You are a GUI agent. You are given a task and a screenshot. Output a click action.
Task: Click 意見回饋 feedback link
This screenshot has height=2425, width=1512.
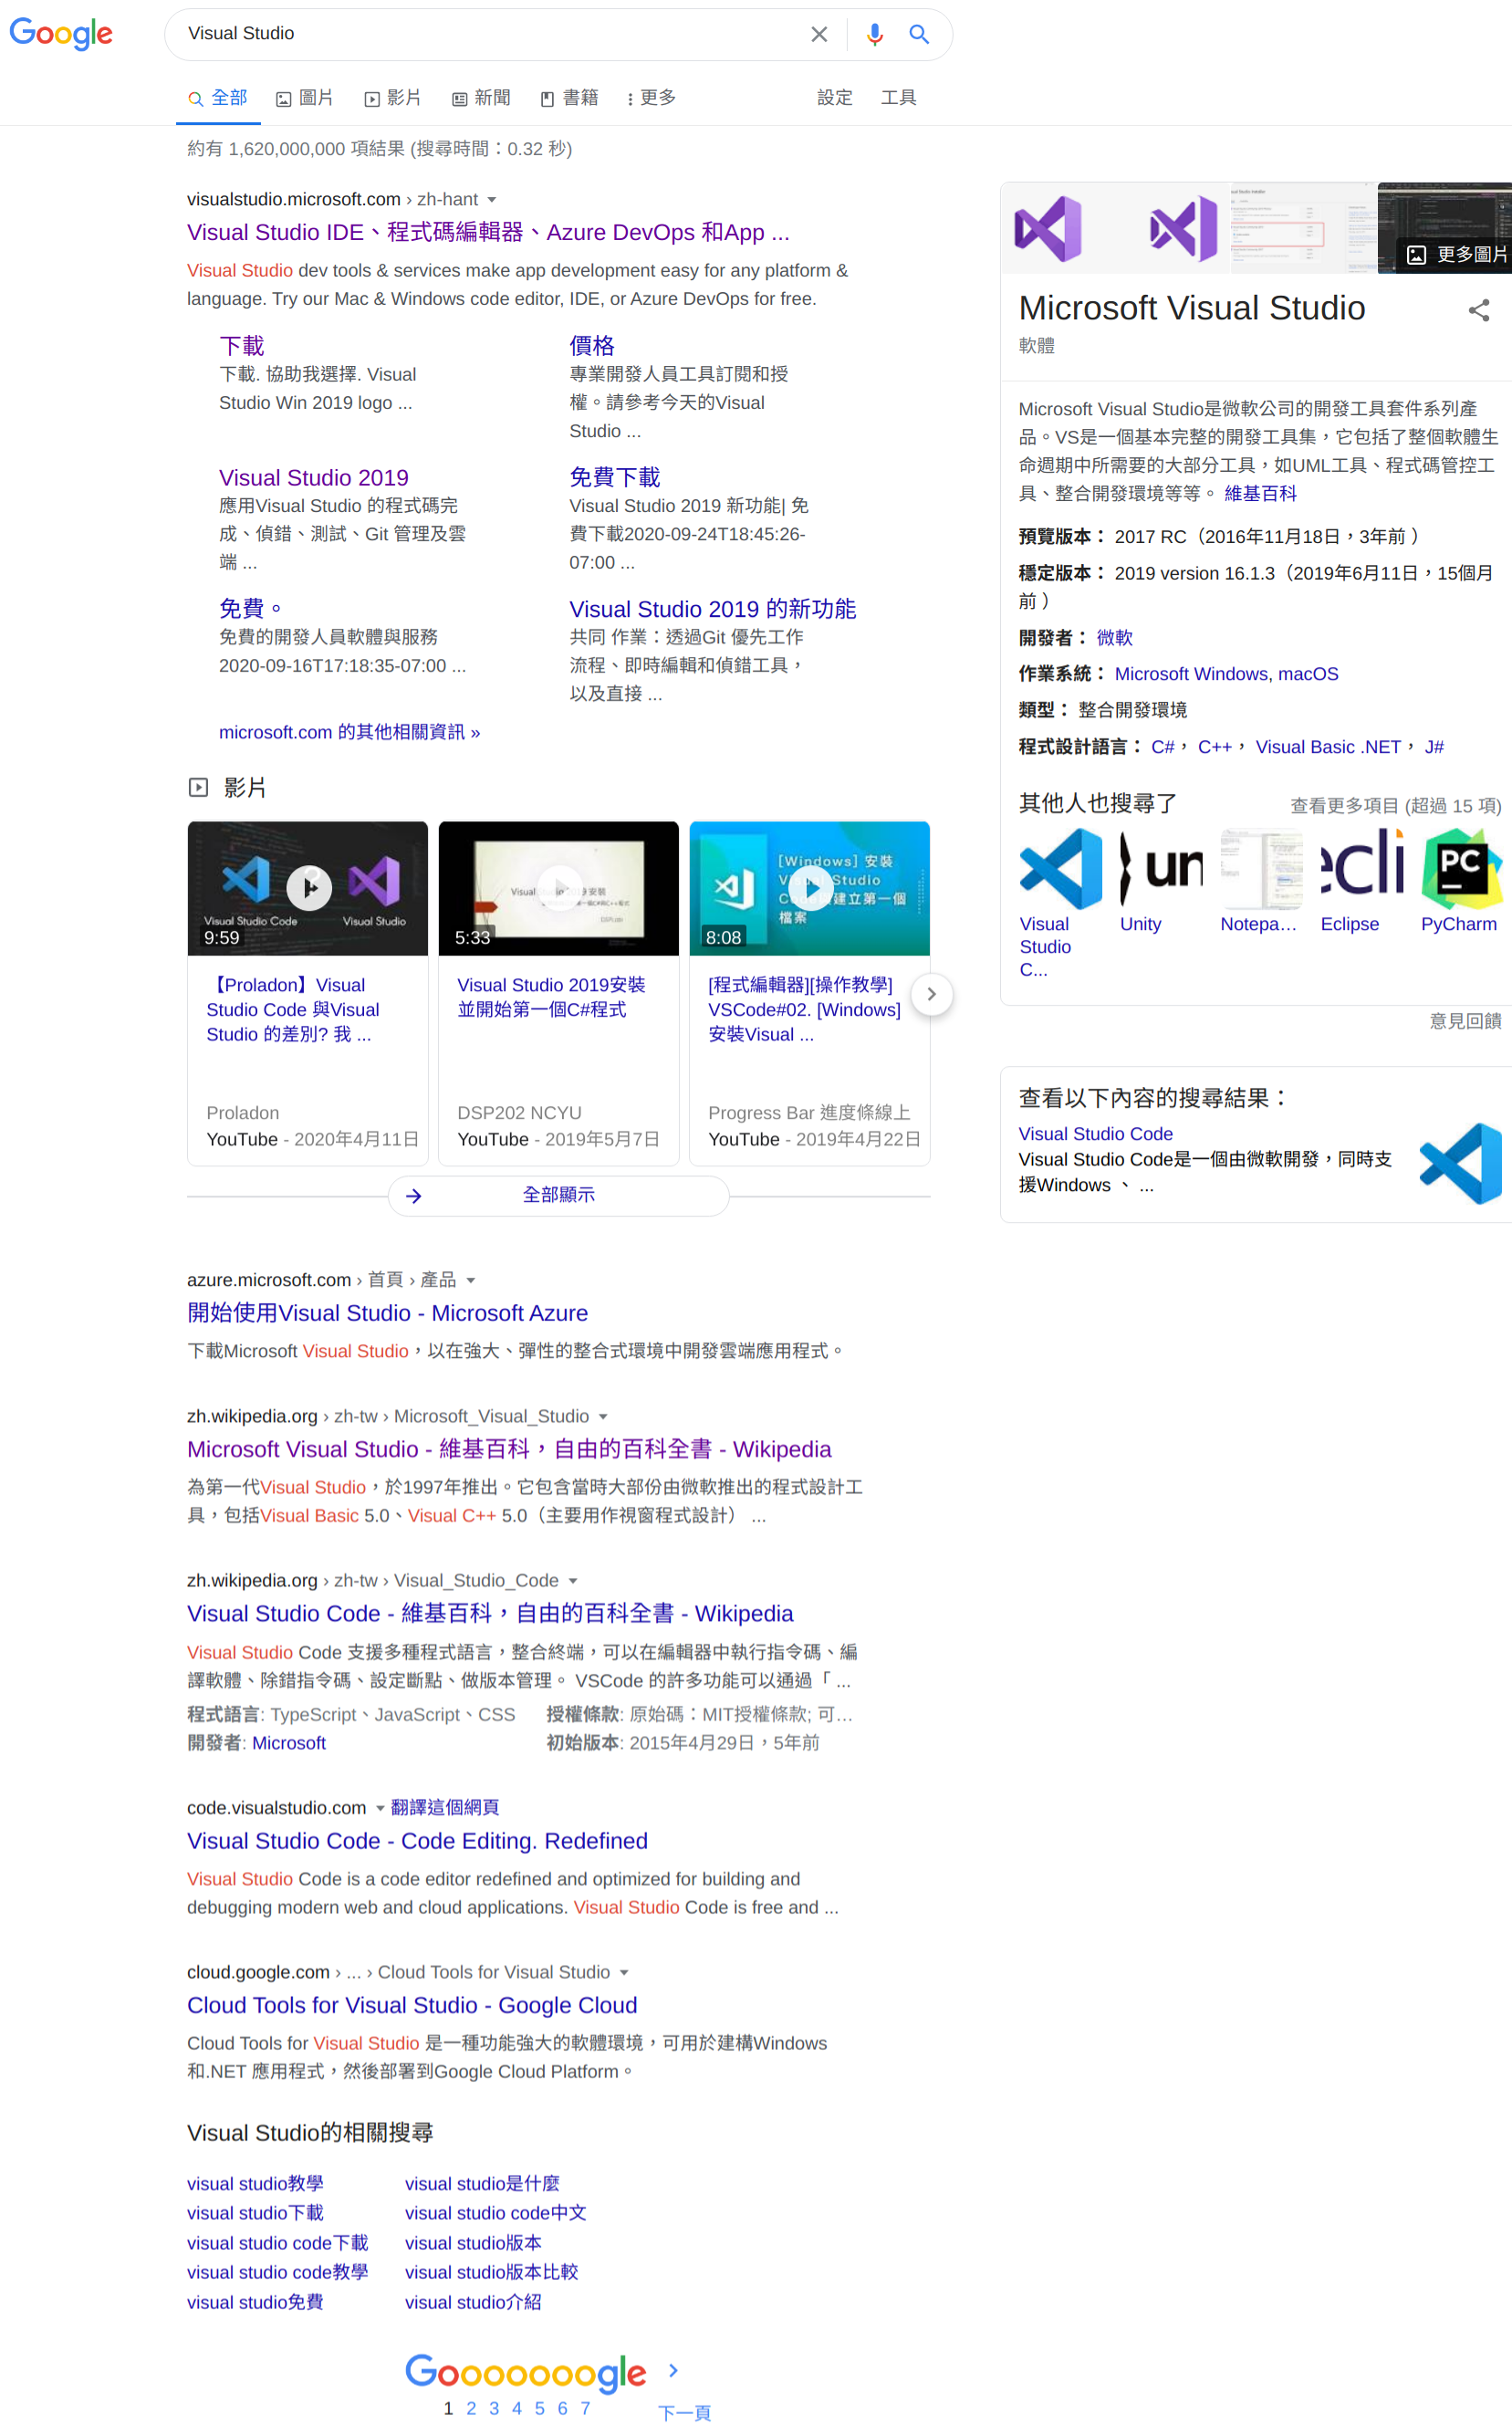(x=1465, y=1021)
